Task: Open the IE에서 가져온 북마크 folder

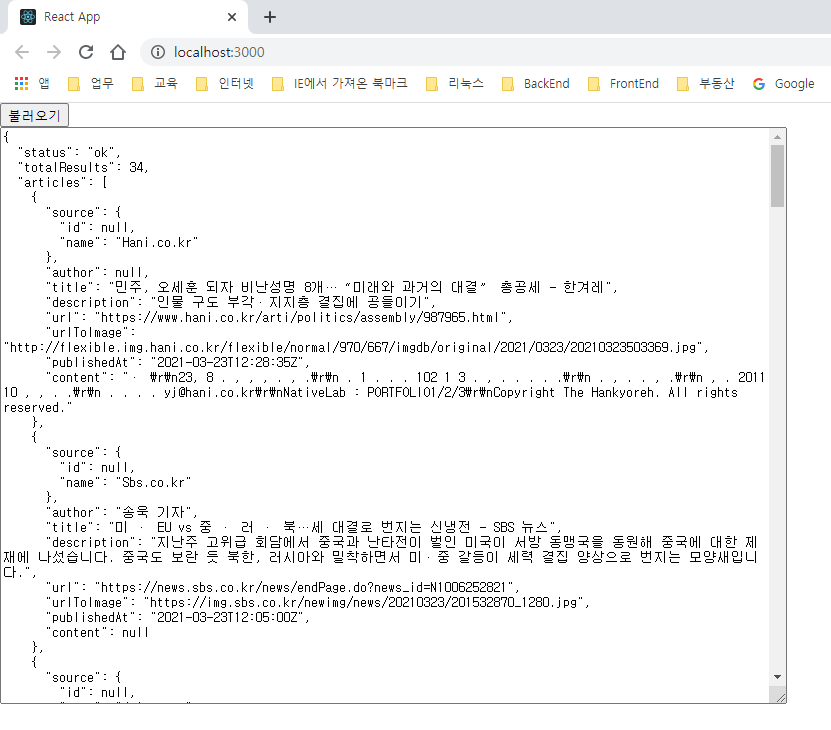Action: click(340, 83)
